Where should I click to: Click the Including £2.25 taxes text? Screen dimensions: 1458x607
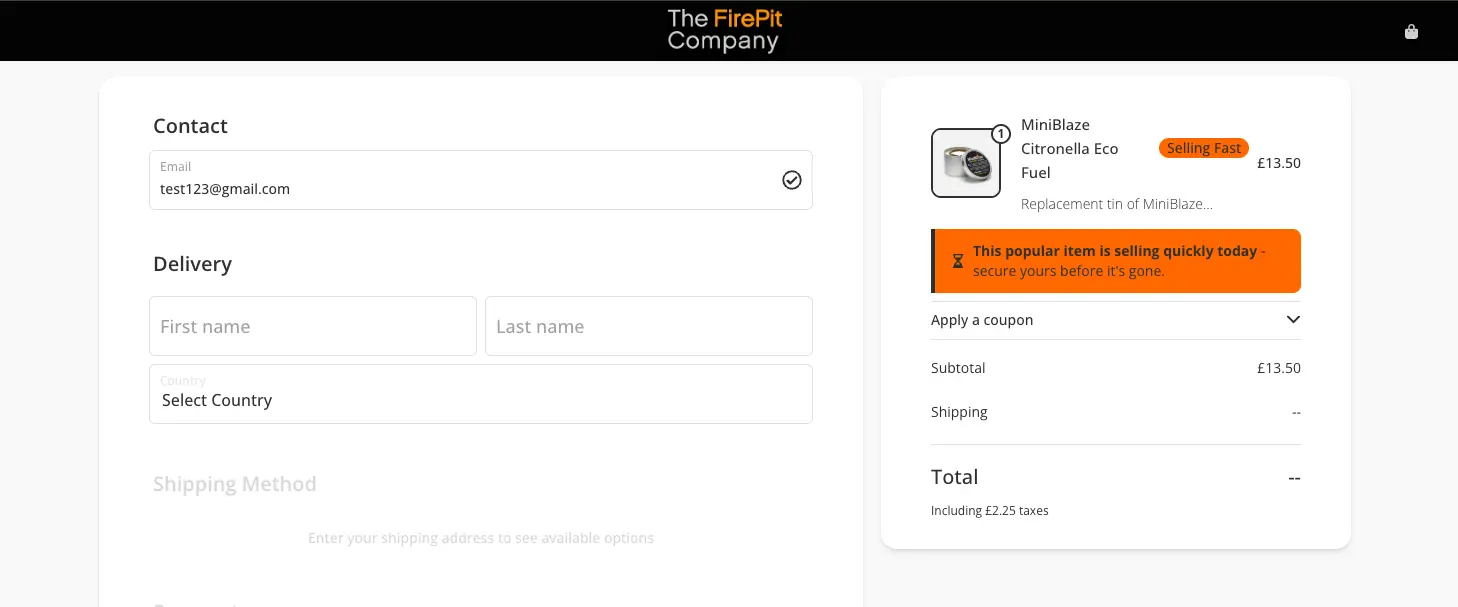[989, 510]
